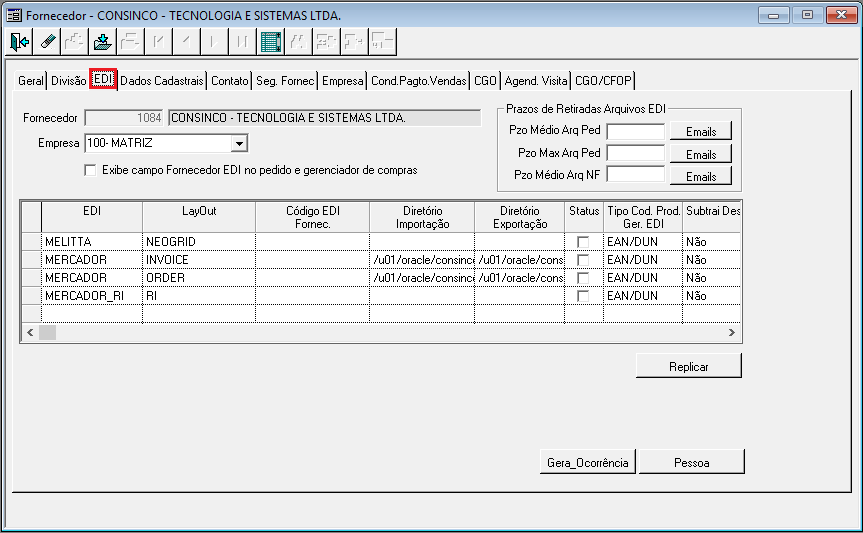The image size is (863, 533).
Task: Click the Diretório Importação column header
Action: [x=422, y=217]
